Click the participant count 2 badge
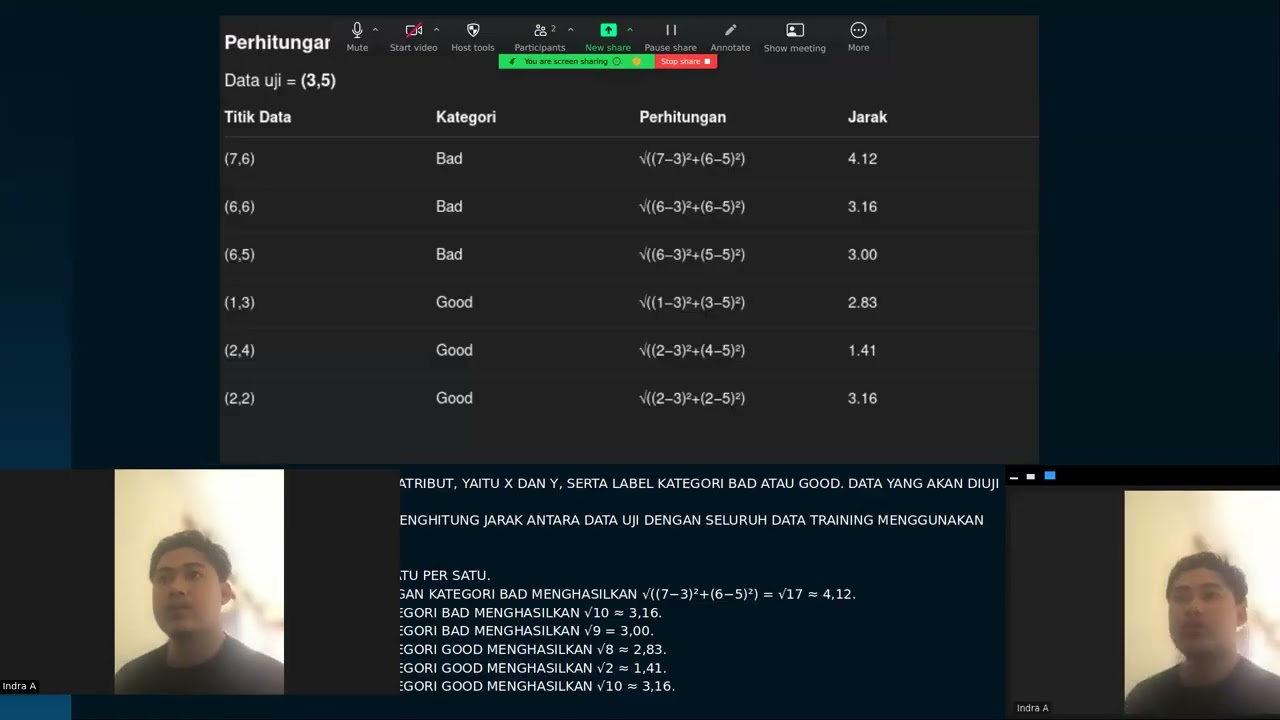 (x=553, y=29)
